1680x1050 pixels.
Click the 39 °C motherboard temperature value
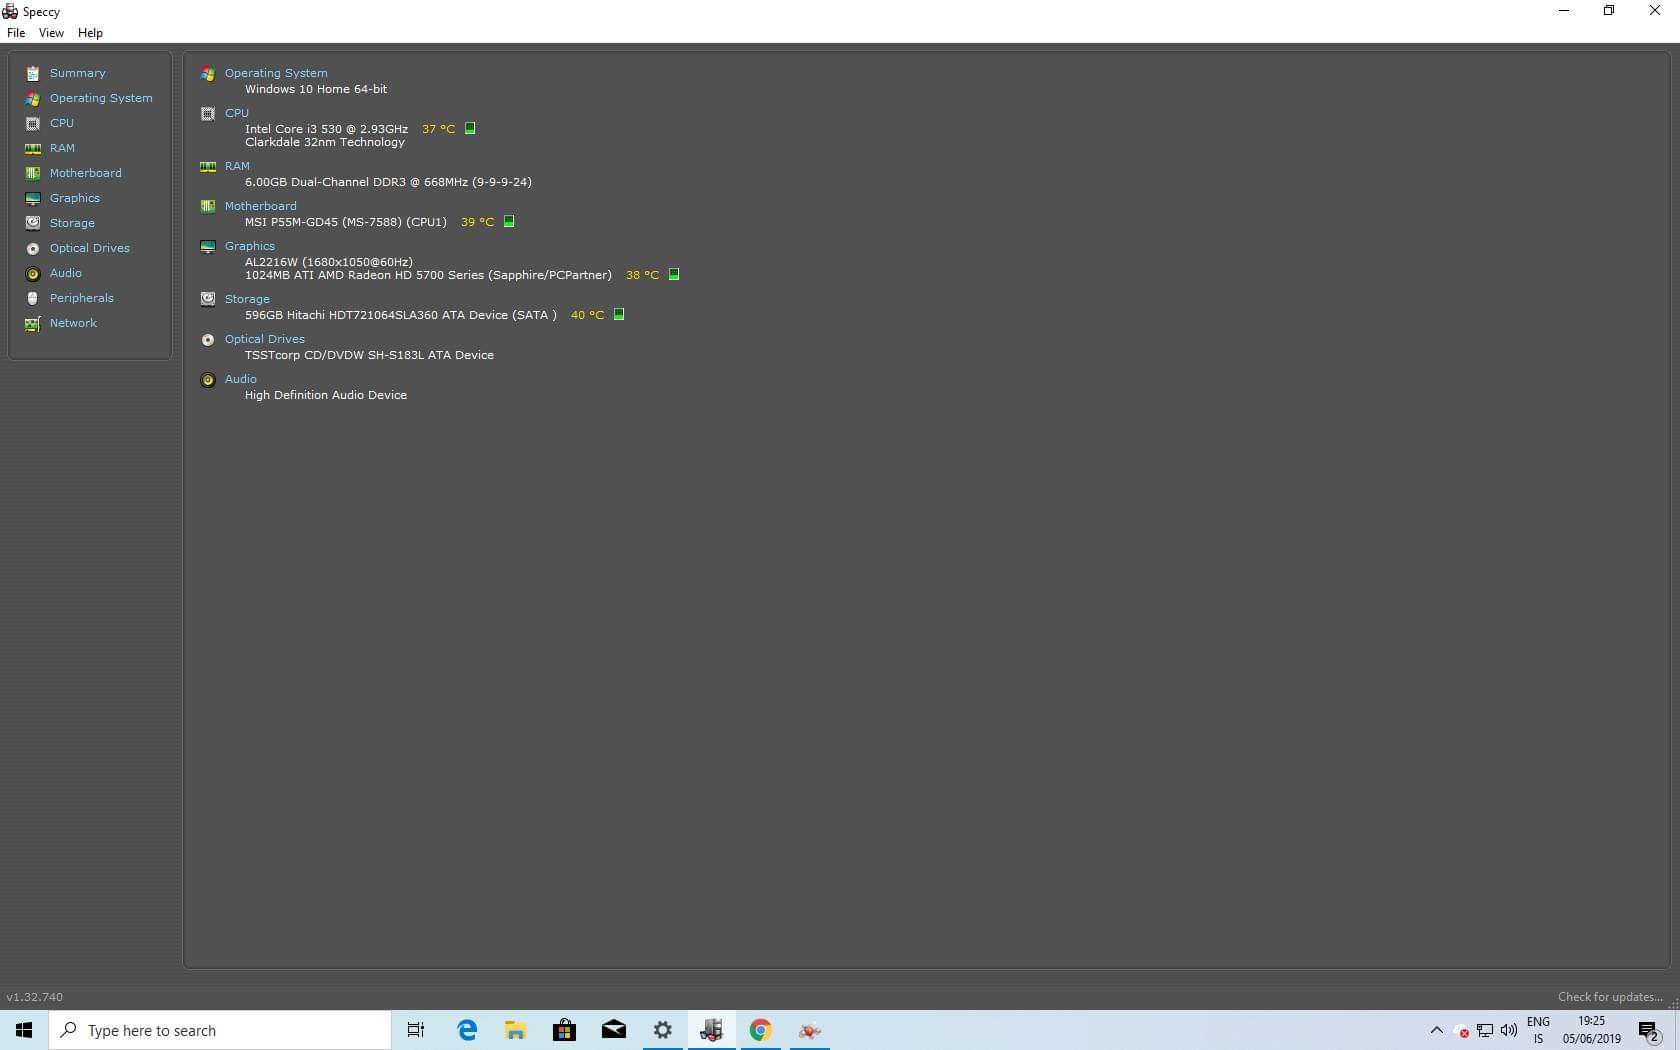coord(477,222)
